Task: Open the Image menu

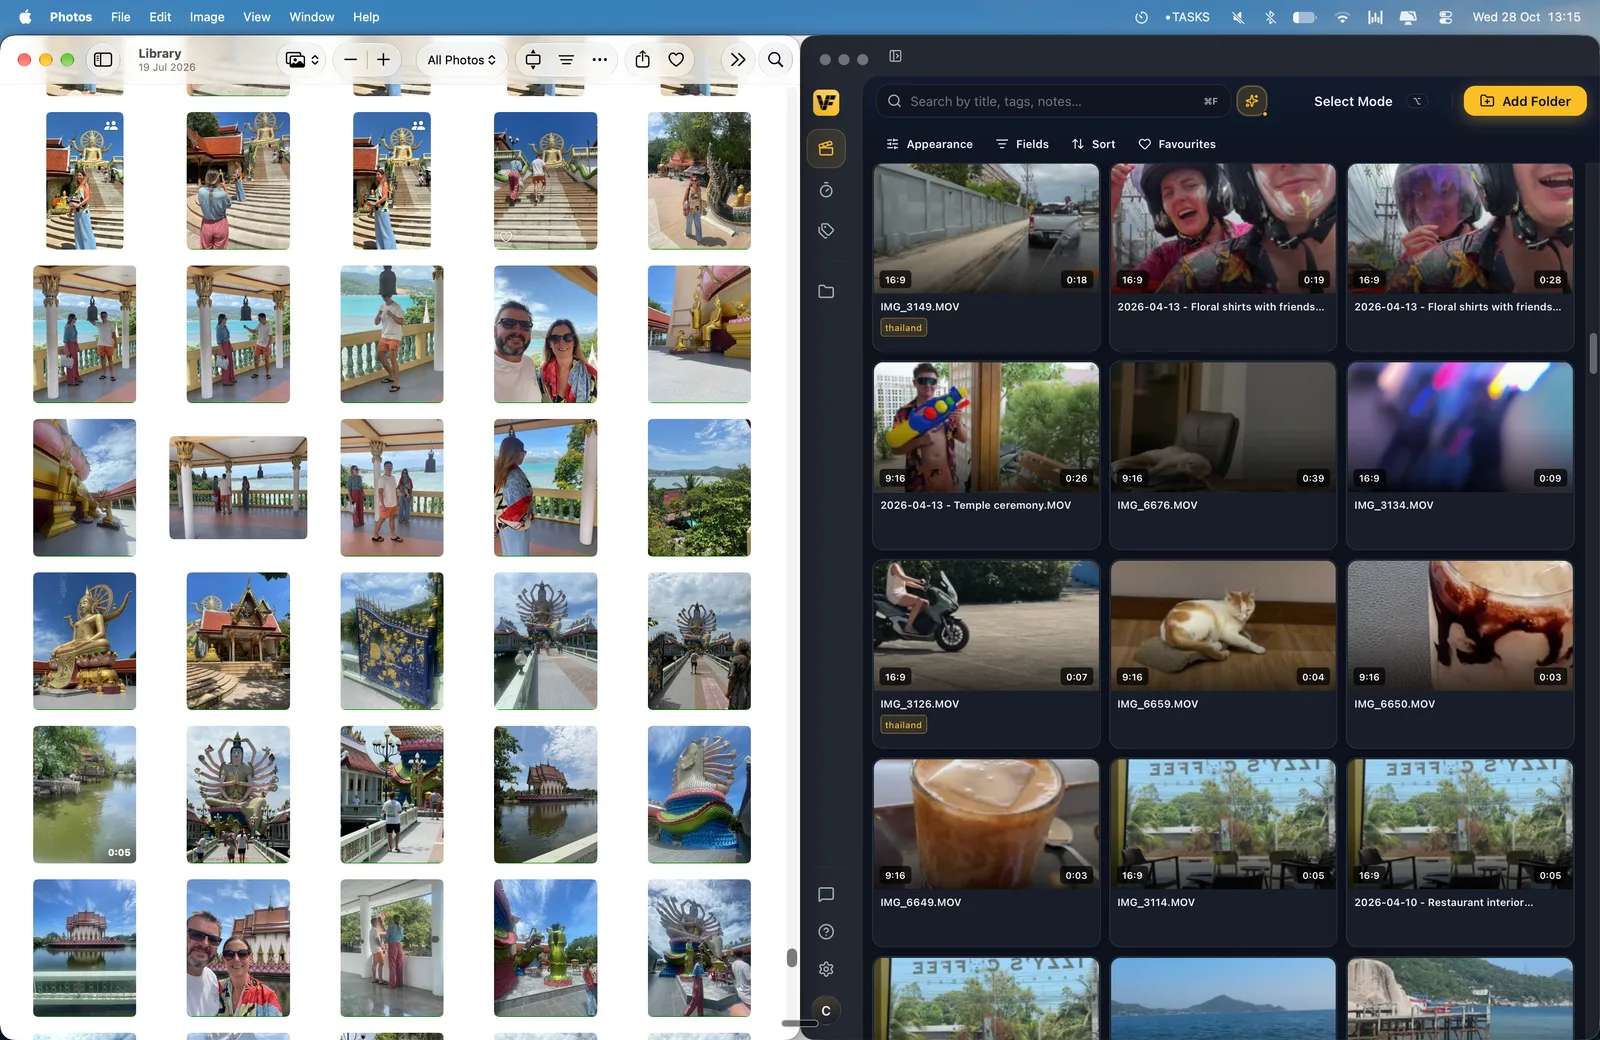Action: coord(207,17)
